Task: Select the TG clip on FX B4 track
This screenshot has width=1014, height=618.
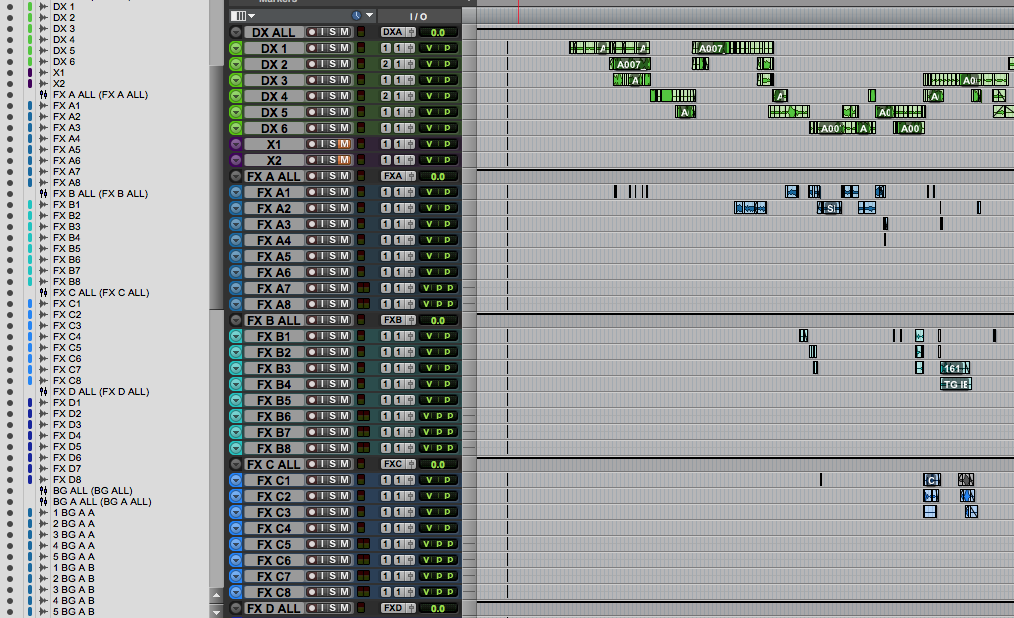Action: click(x=956, y=384)
